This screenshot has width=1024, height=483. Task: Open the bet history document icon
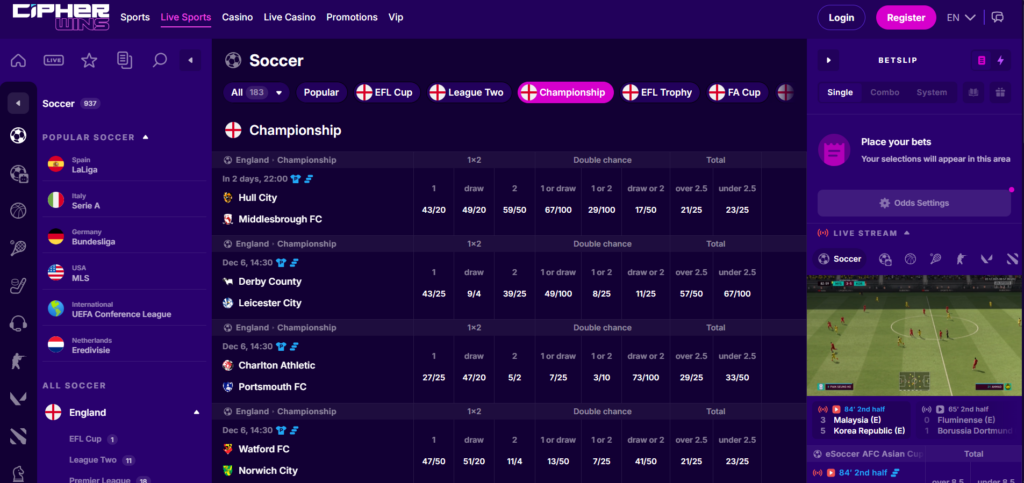(x=124, y=61)
